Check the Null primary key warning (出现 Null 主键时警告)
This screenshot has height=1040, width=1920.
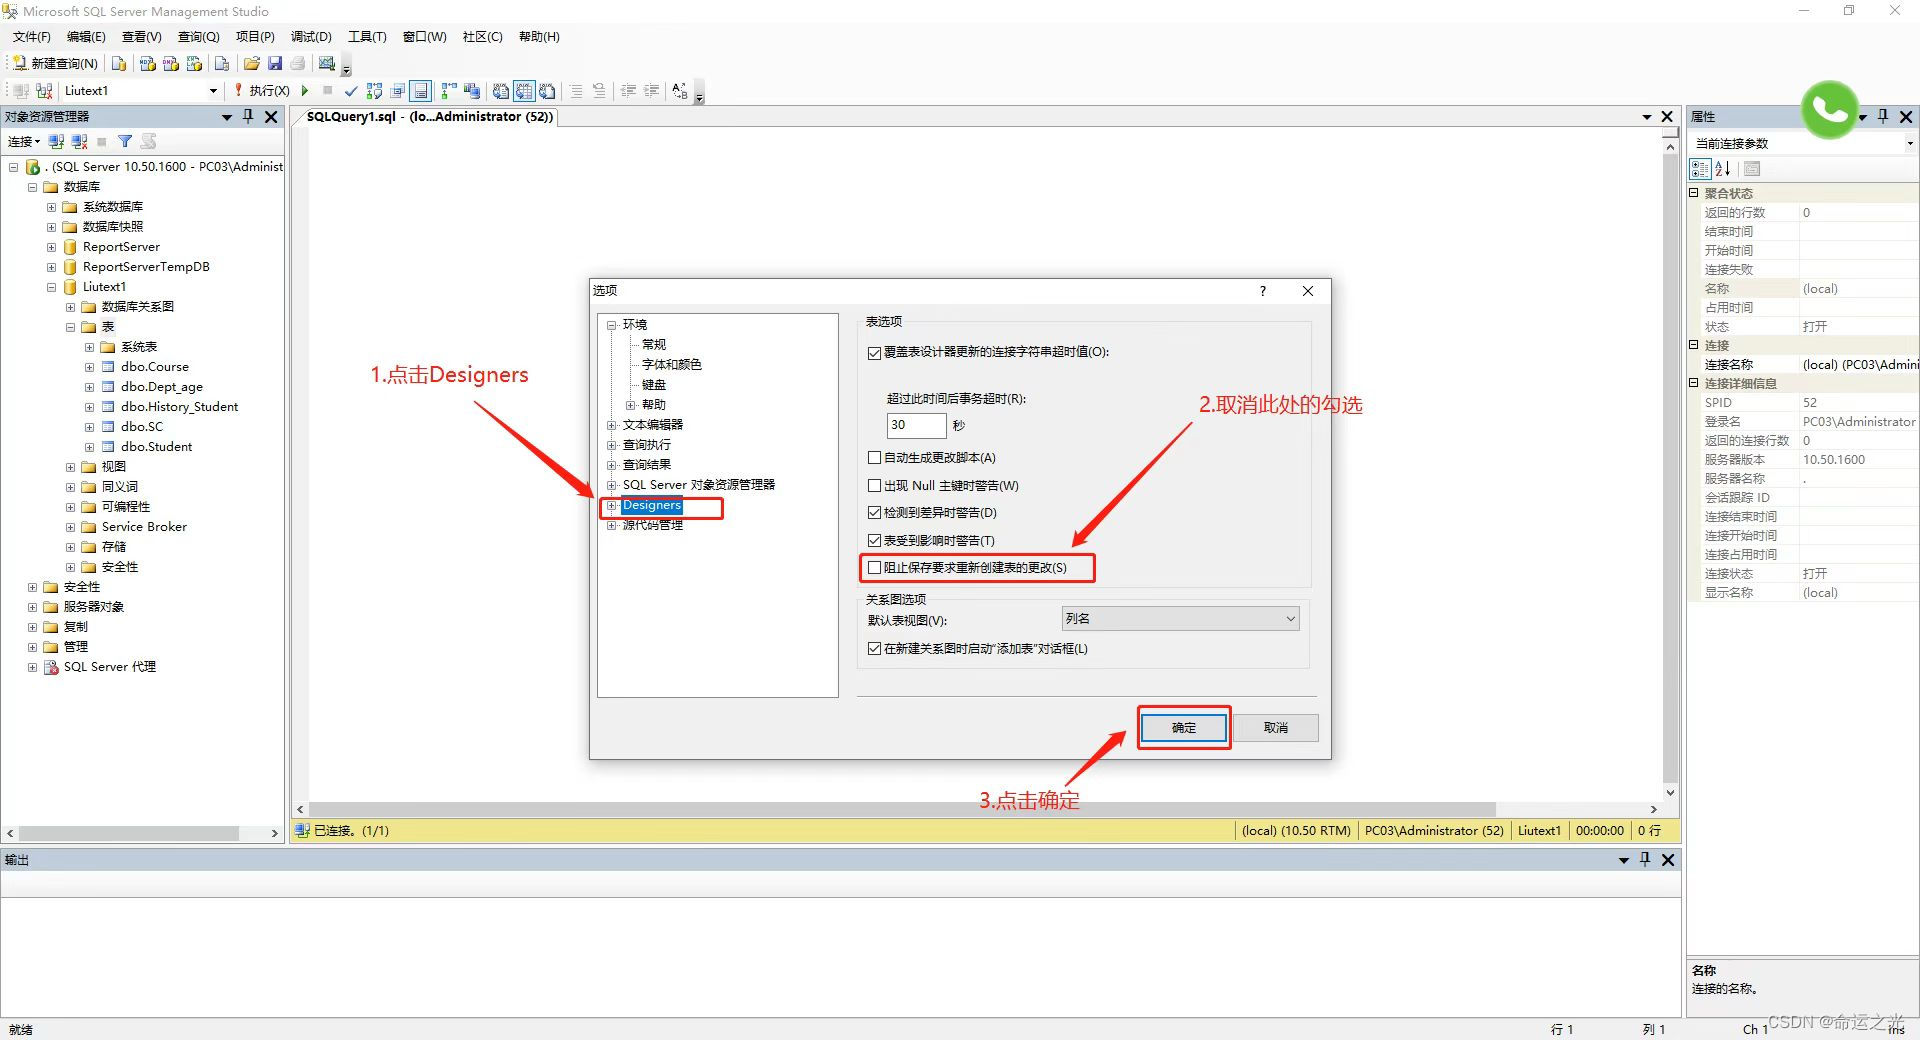(875, 486)
